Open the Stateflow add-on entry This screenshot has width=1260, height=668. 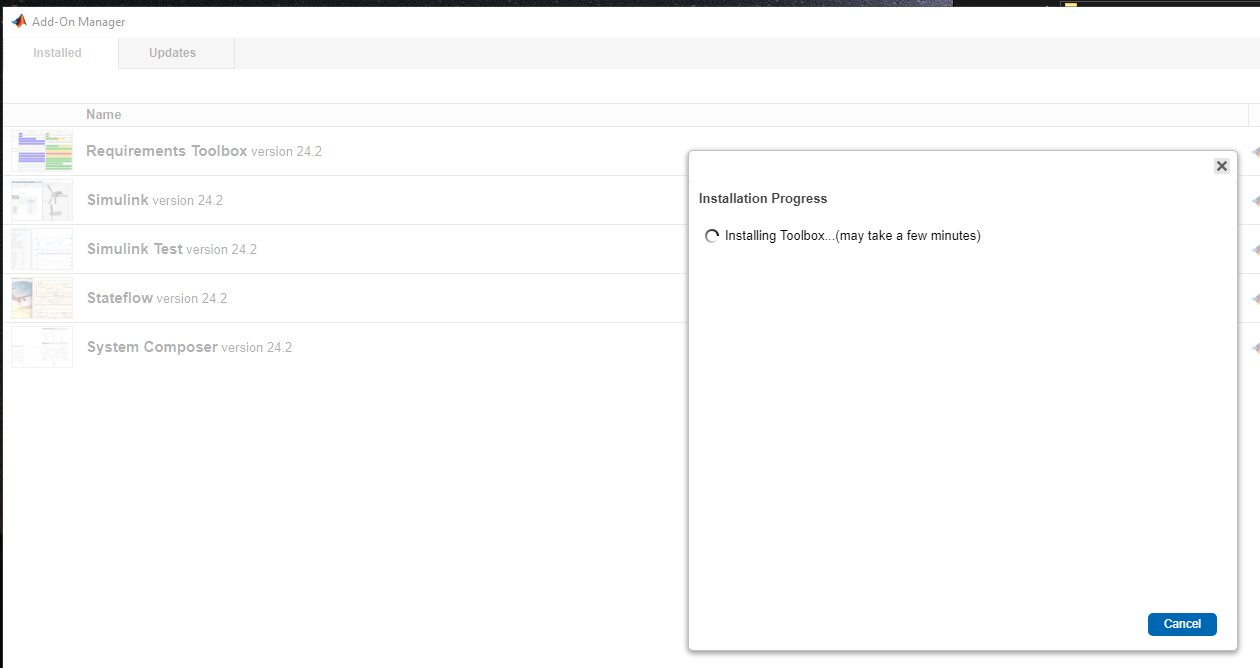click(120, 298)
